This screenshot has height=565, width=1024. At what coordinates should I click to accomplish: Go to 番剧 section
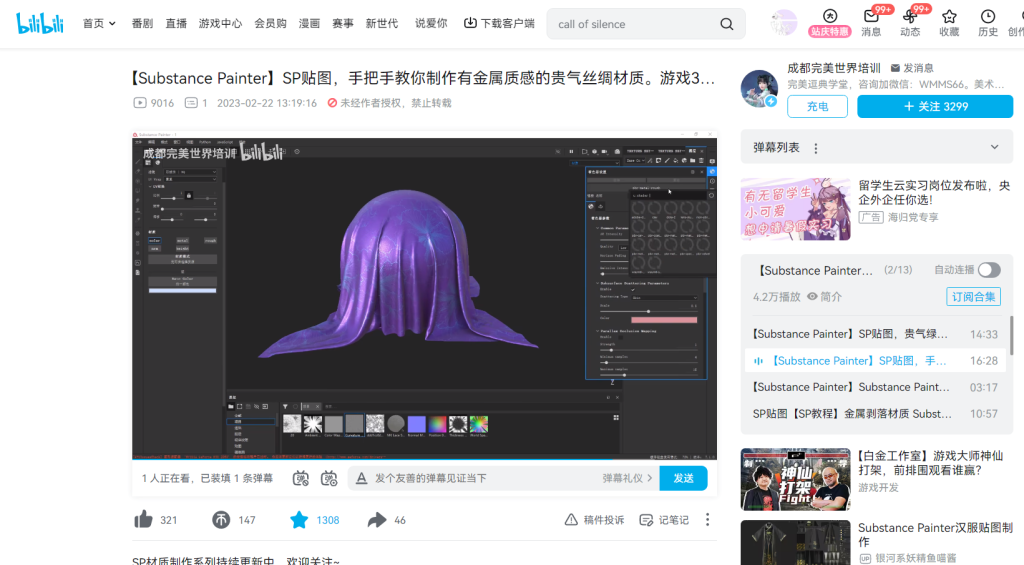[142, 24]
